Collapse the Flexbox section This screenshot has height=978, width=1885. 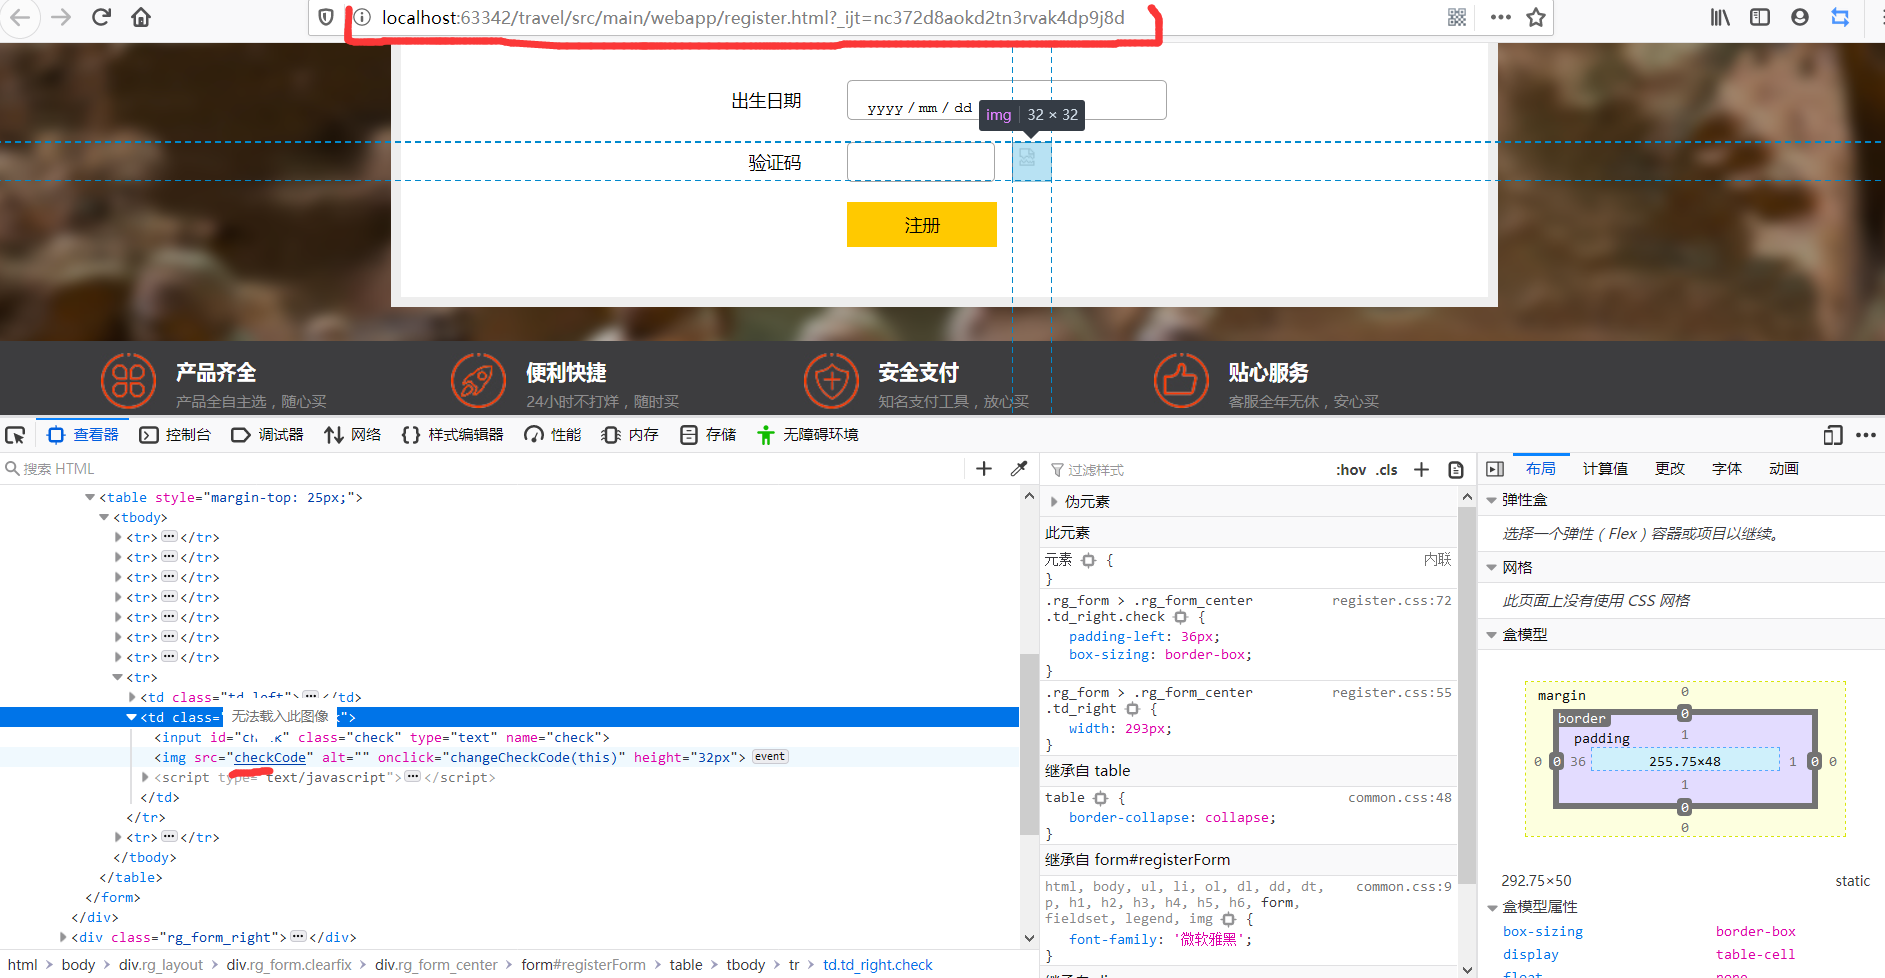(x=1492, y=500)
